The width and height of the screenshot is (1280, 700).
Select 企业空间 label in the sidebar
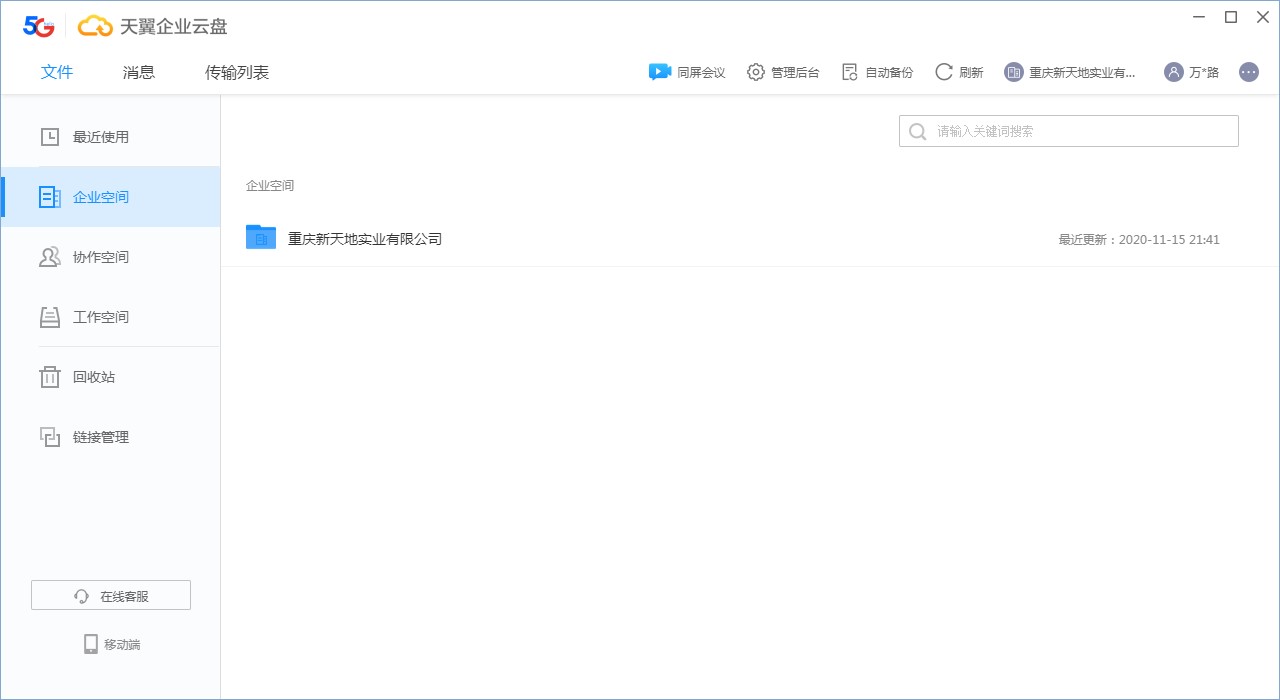pyautogui.click(x=101, y=197)
